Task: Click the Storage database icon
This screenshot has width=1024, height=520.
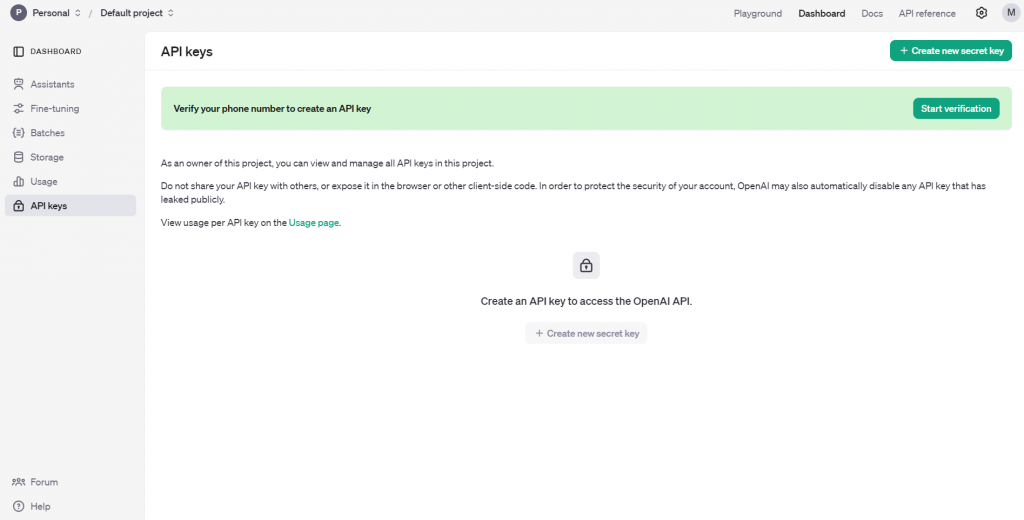Action: [18, 157]
